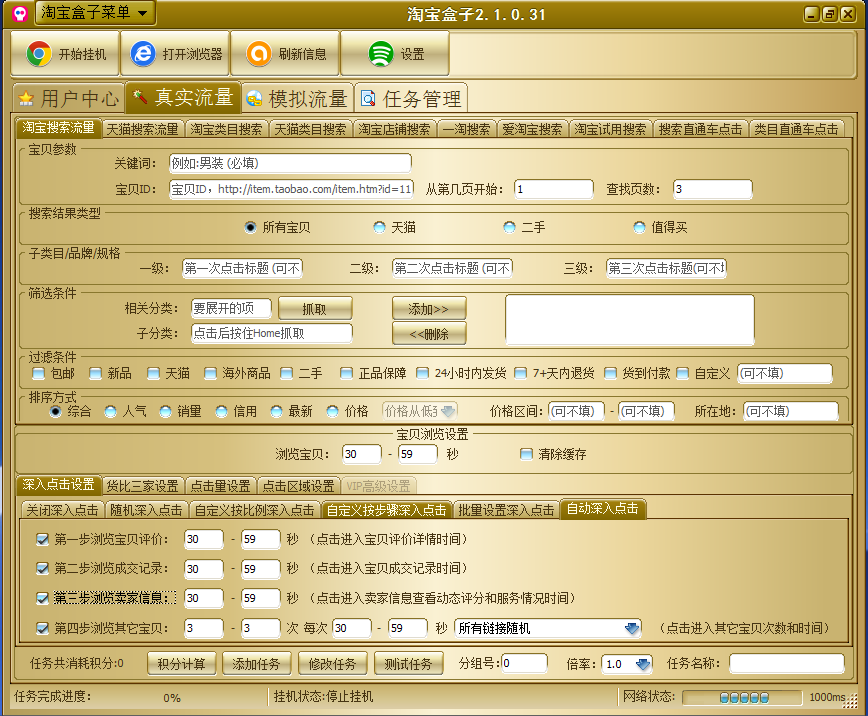Enable the 新品 filter checkbox

95,374
